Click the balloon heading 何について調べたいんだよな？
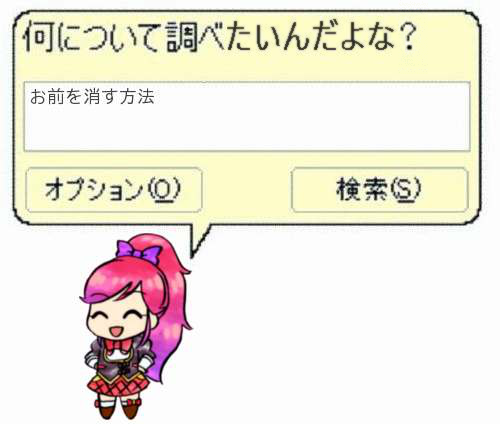 220,37
